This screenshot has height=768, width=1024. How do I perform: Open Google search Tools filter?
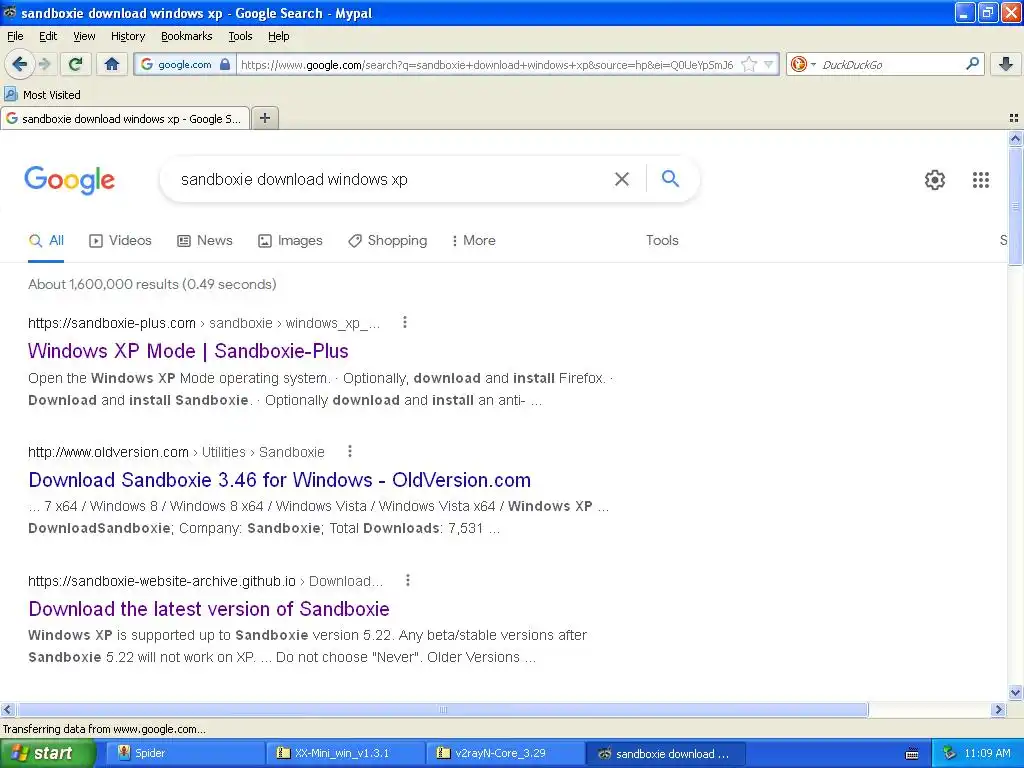coord(662,240)
